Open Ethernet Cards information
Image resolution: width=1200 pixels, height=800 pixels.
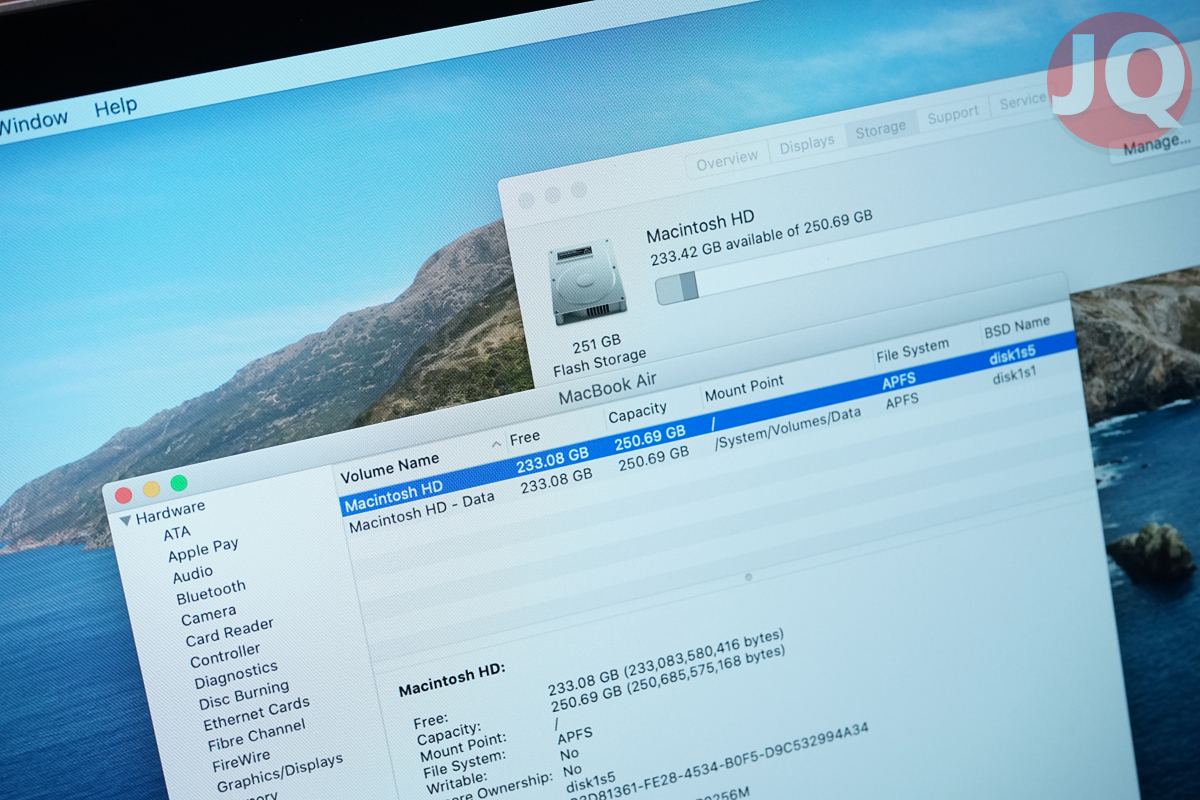point(257,714)
